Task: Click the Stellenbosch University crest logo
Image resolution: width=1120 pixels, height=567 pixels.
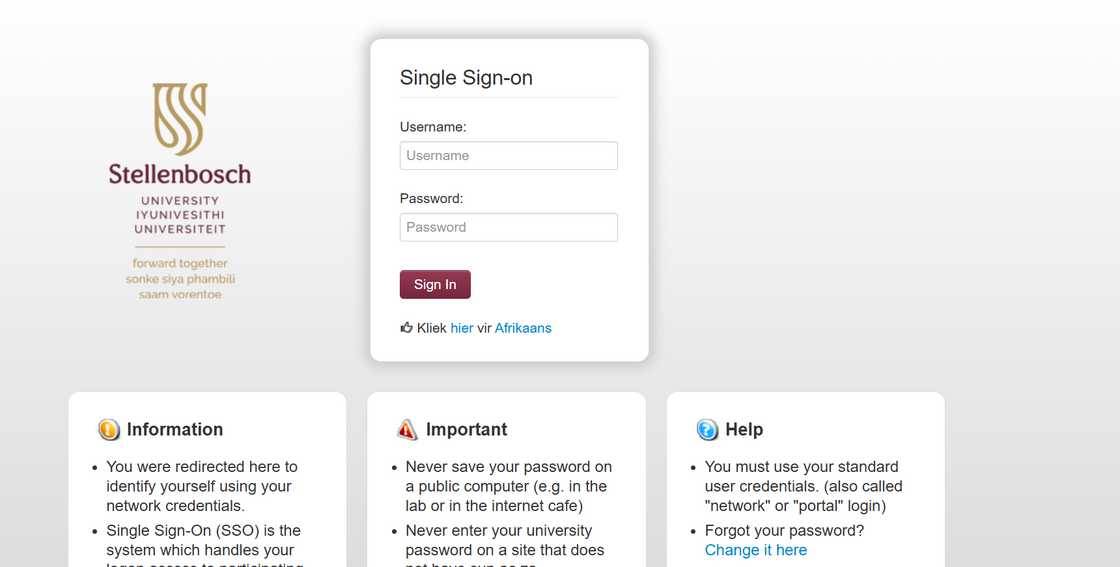Action: point(180,119)
